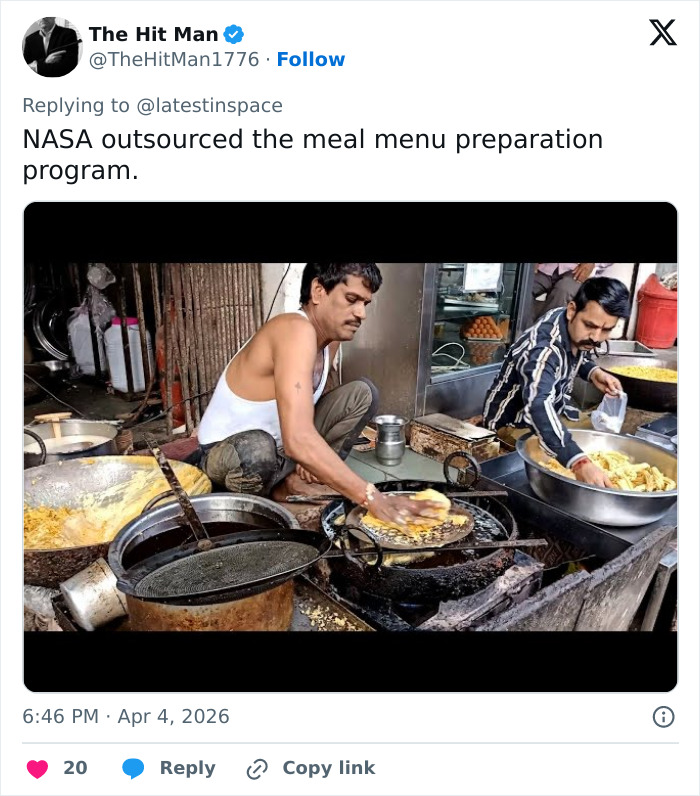Open the @TheHitMan1776 handle link
This screenshot has height=796, width=700.
(x=176, y=60)
